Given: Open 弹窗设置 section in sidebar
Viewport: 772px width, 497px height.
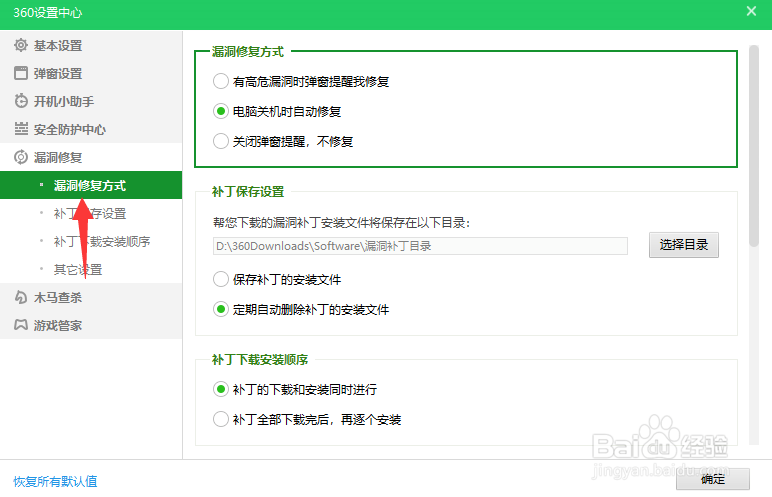Looking at the screenshot, I should (91, 73).
